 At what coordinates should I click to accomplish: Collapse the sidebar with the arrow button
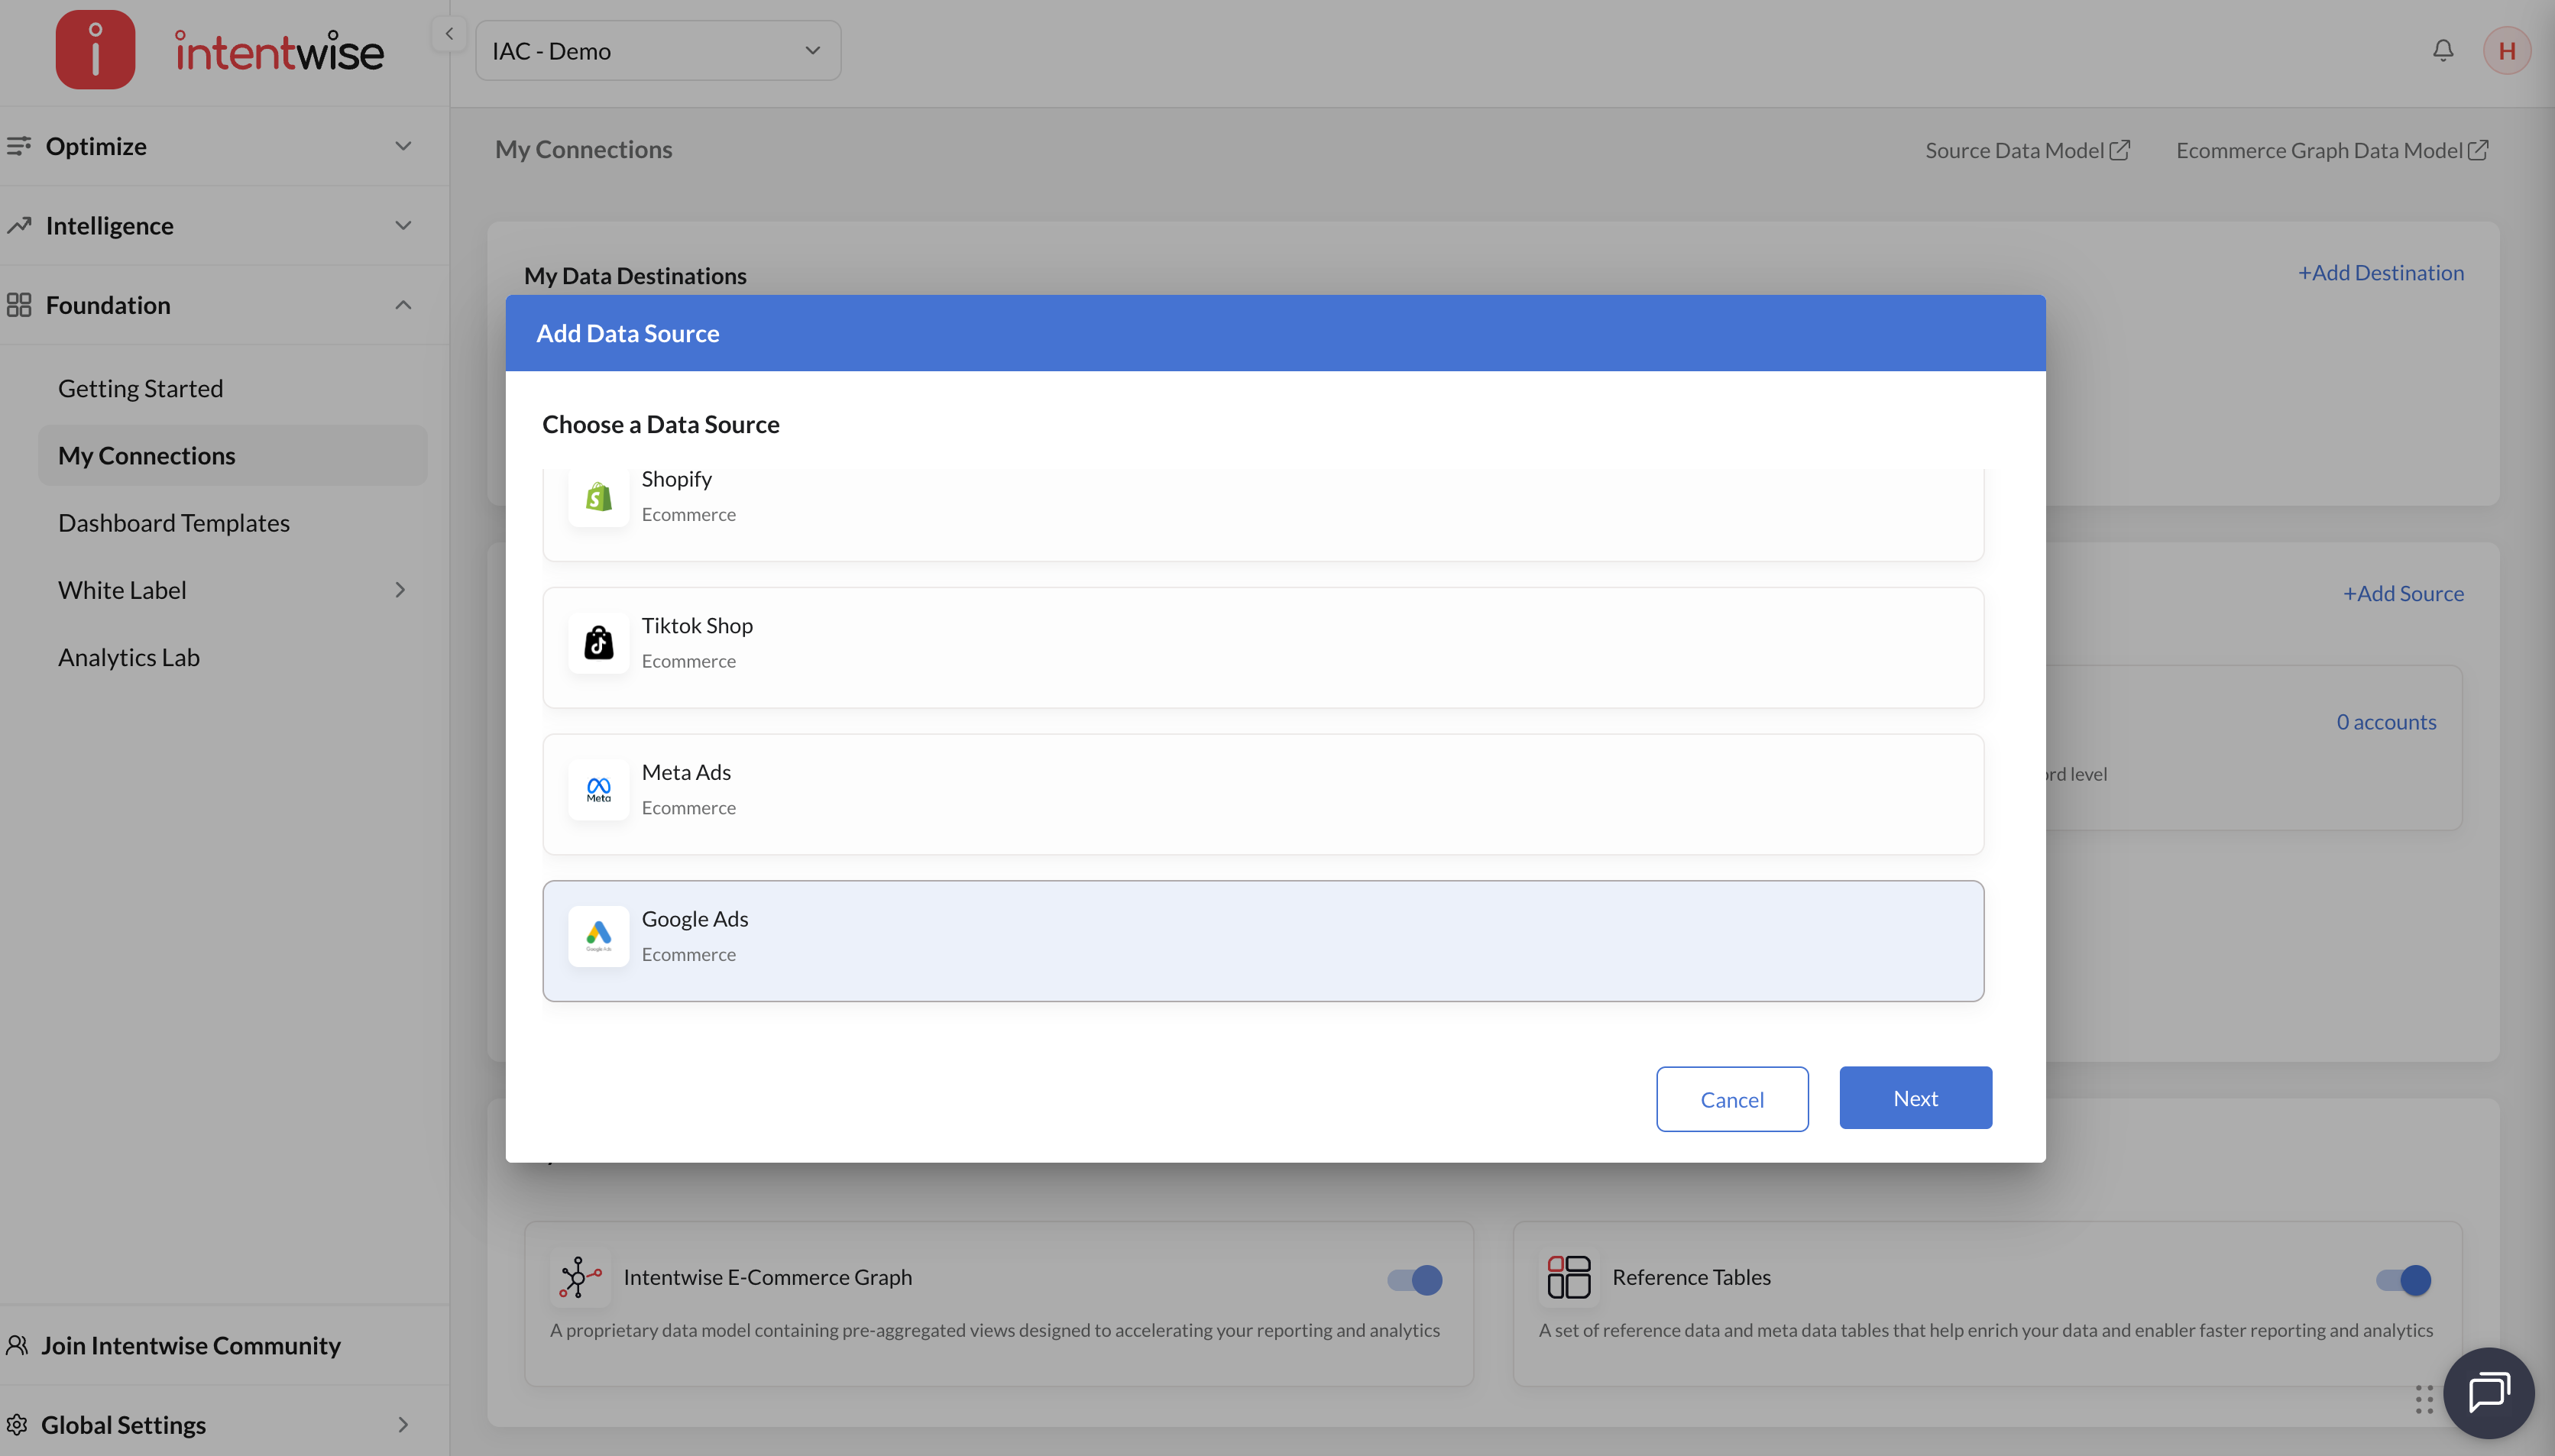(449, 34)
